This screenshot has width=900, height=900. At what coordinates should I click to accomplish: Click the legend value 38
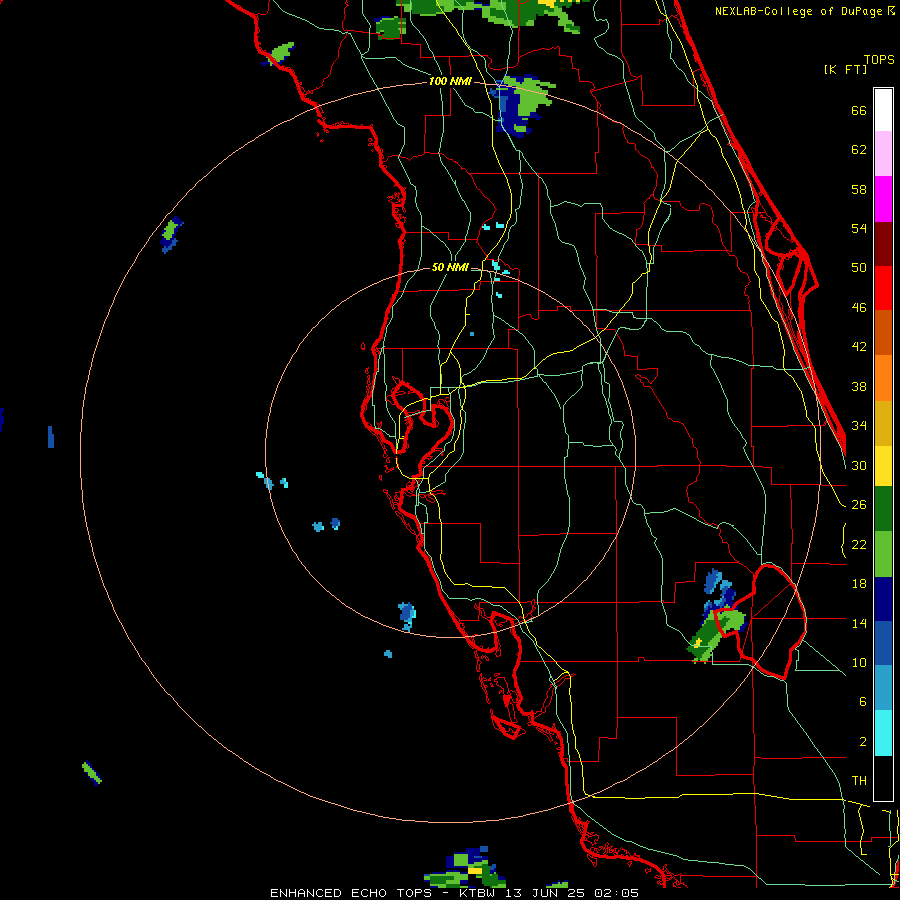tap(859, 386)
